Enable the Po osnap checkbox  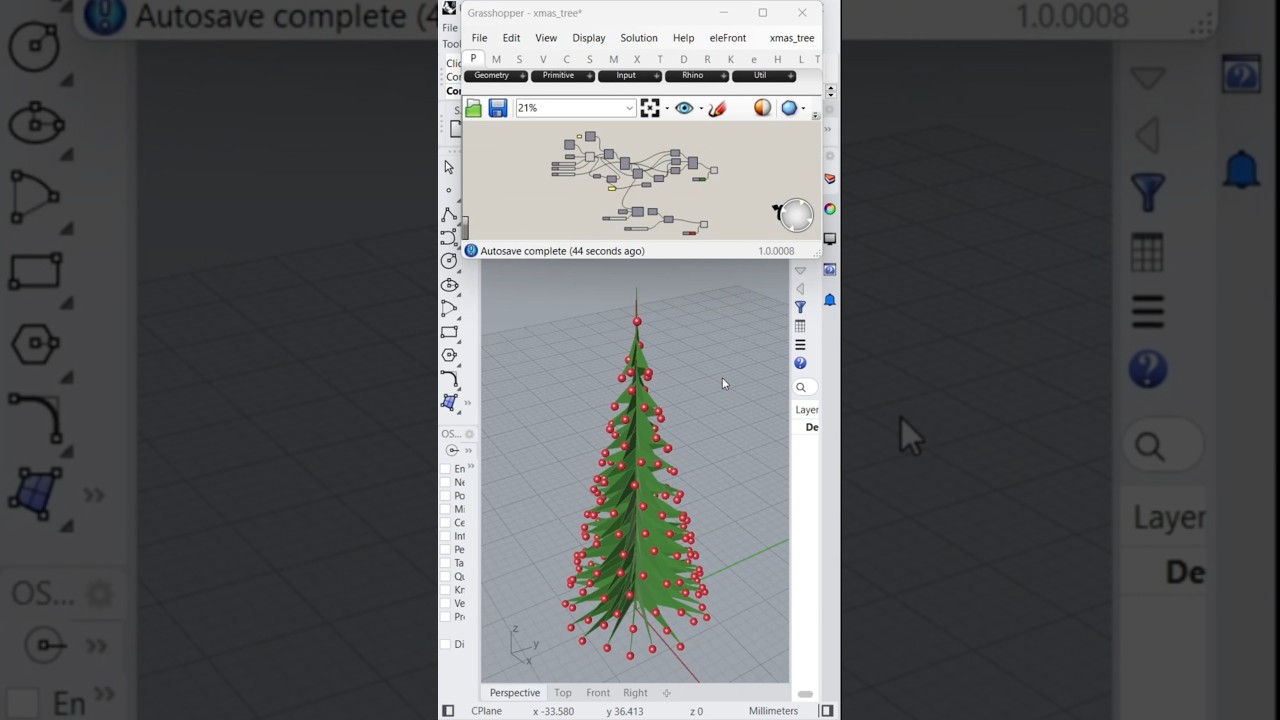point(446,496)
